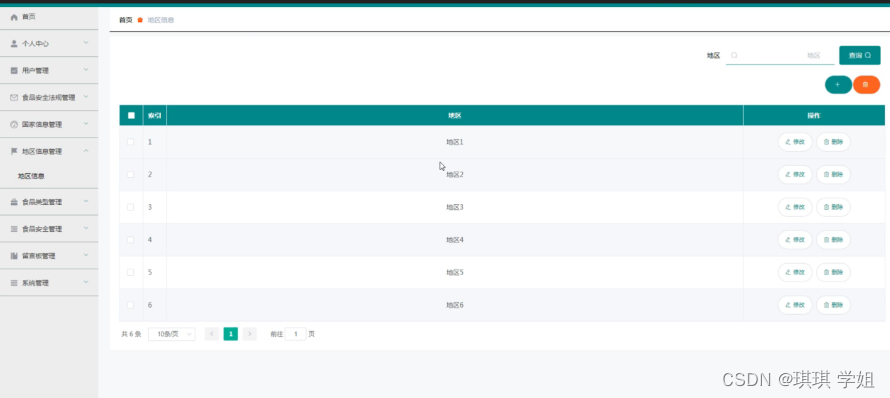Click the home icon beside 首页 in sidebar
The width and height of the screenshot is (890, 398).
pyautogui.click(x=14, y=17)
